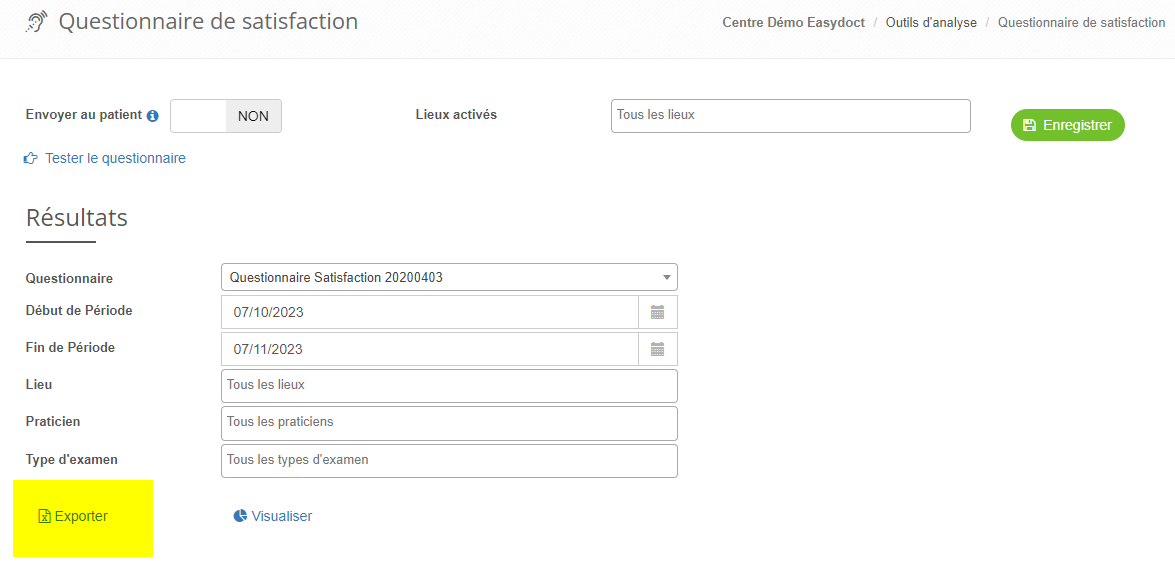Open the calendar picker for Fin de Période
Image resolution: width=1175 pixels, height=568 pixels.
pyautogui.click(x=657, y=349)
